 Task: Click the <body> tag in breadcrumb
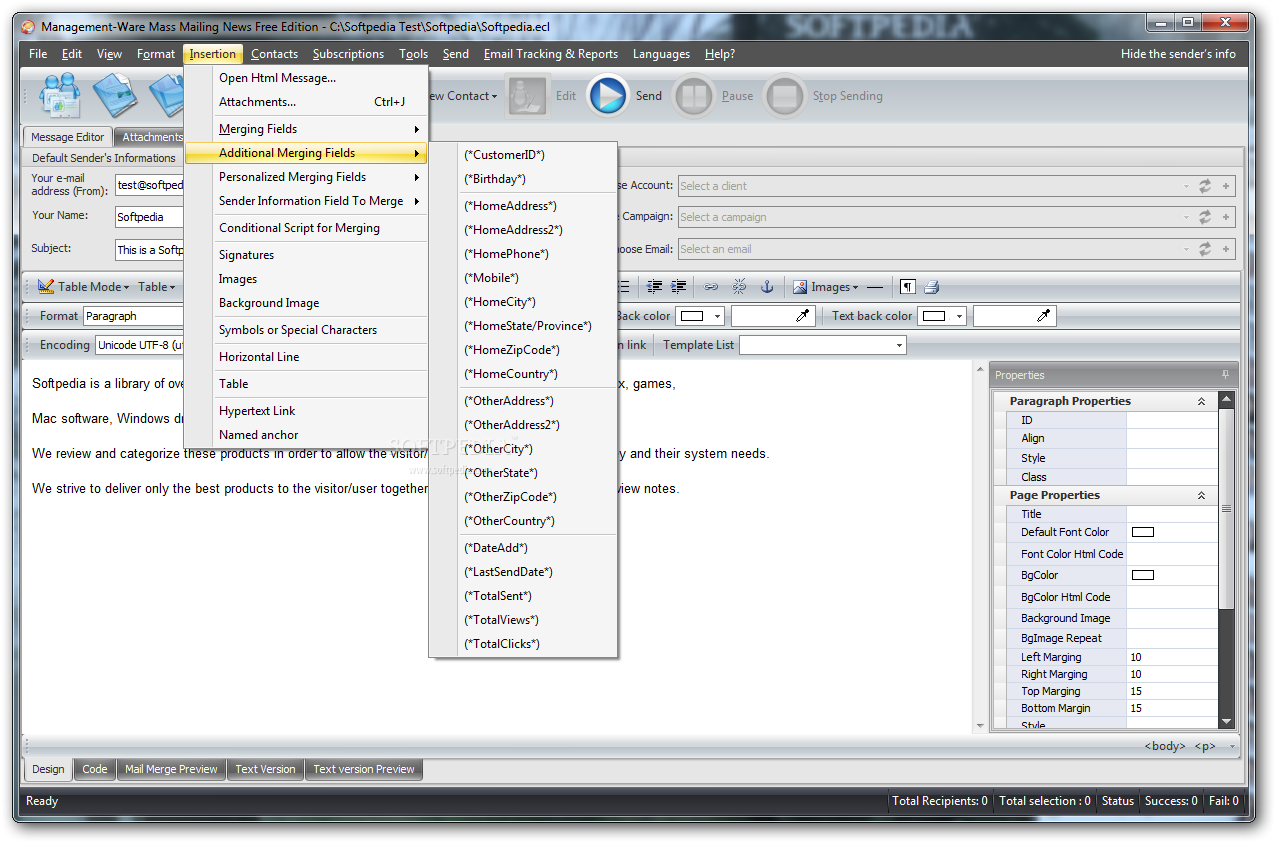point(1165,746)
